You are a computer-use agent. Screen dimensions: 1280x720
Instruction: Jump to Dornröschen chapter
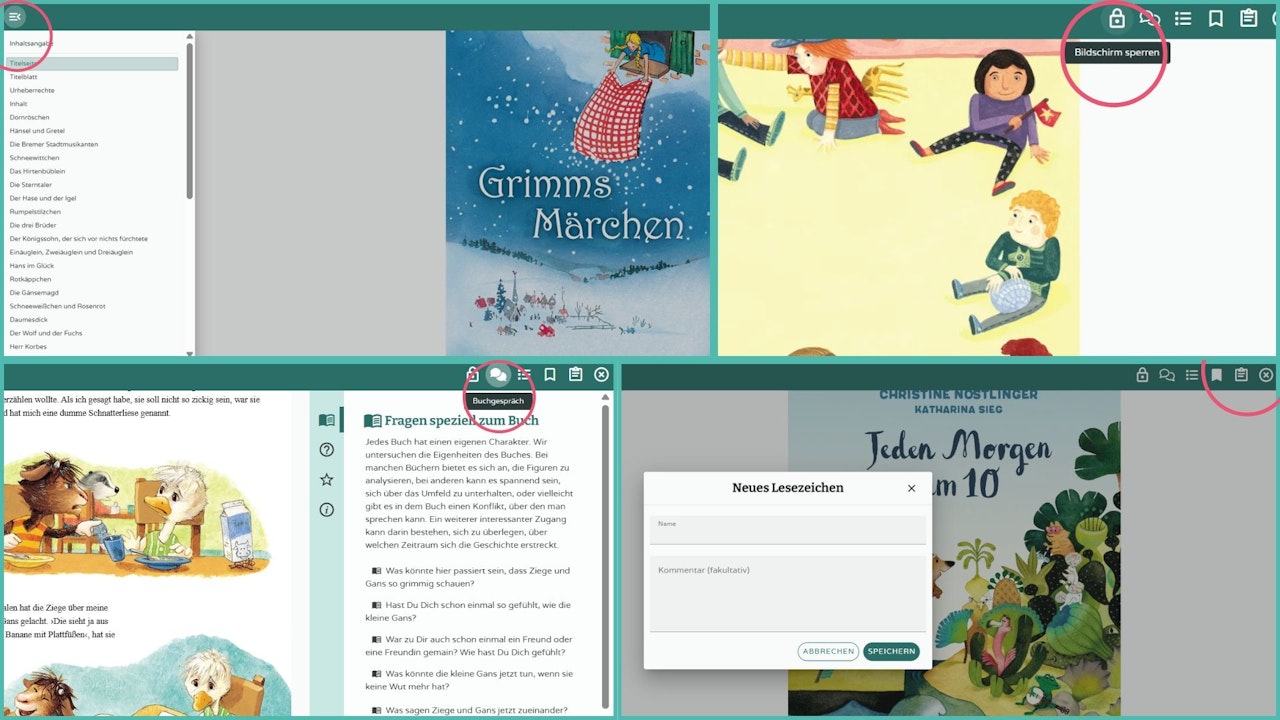pos(29,117)
